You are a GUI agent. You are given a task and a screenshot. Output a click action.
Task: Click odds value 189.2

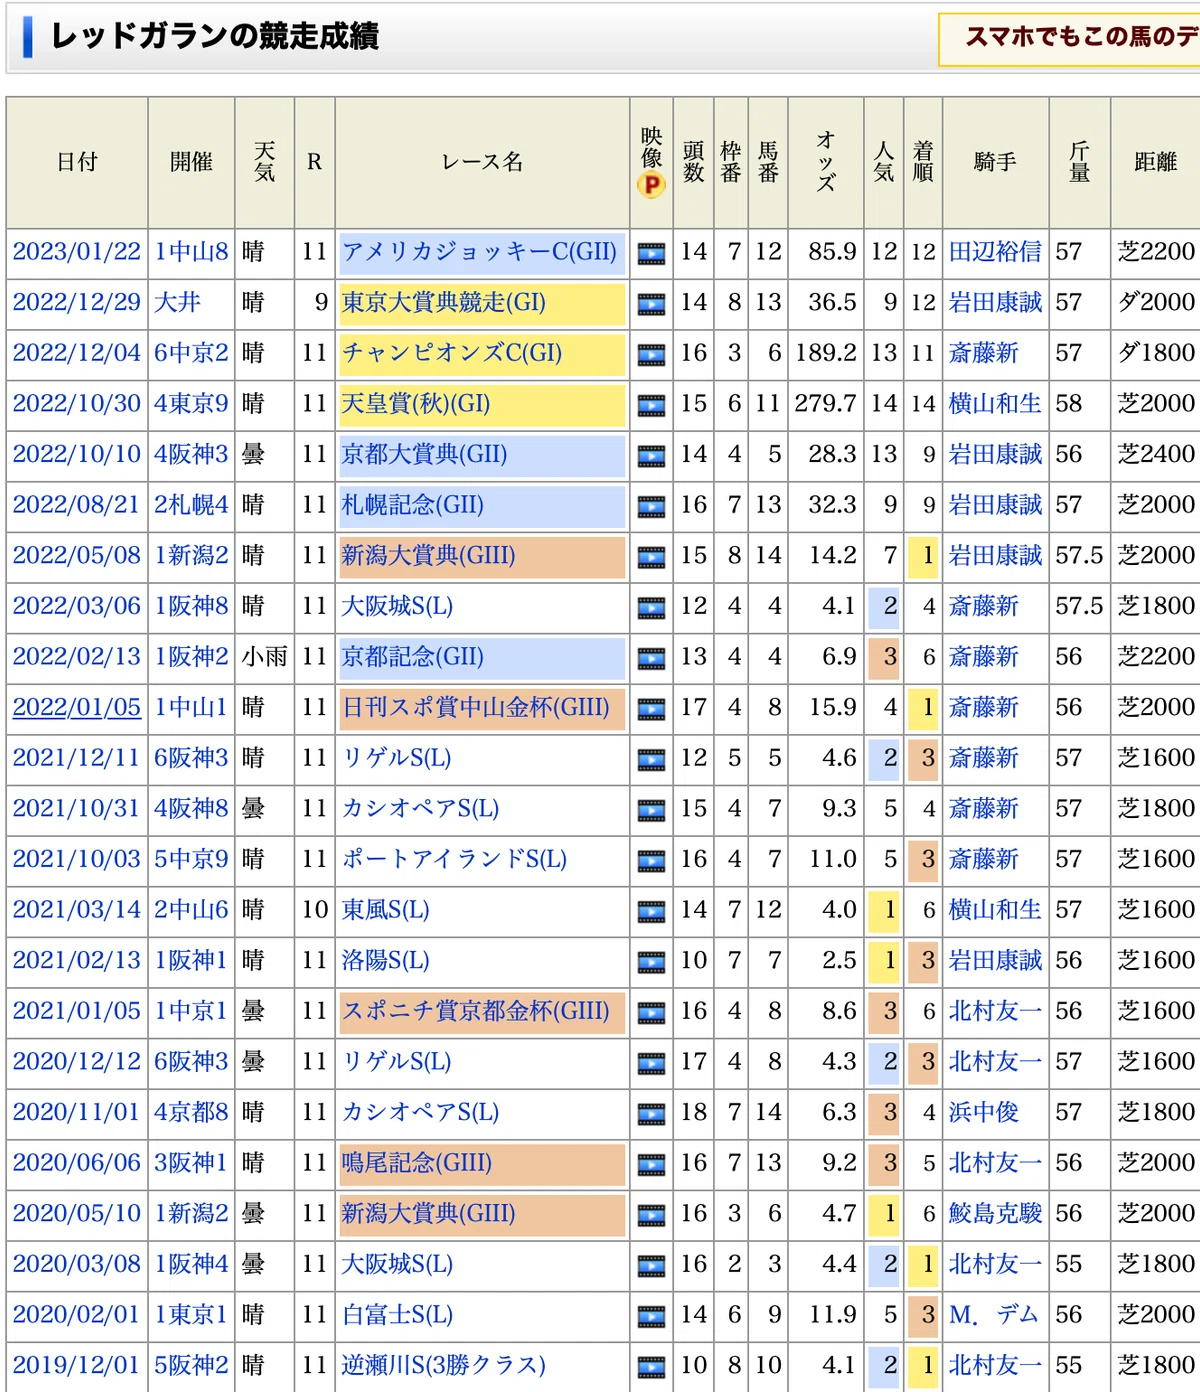(825, 353)
